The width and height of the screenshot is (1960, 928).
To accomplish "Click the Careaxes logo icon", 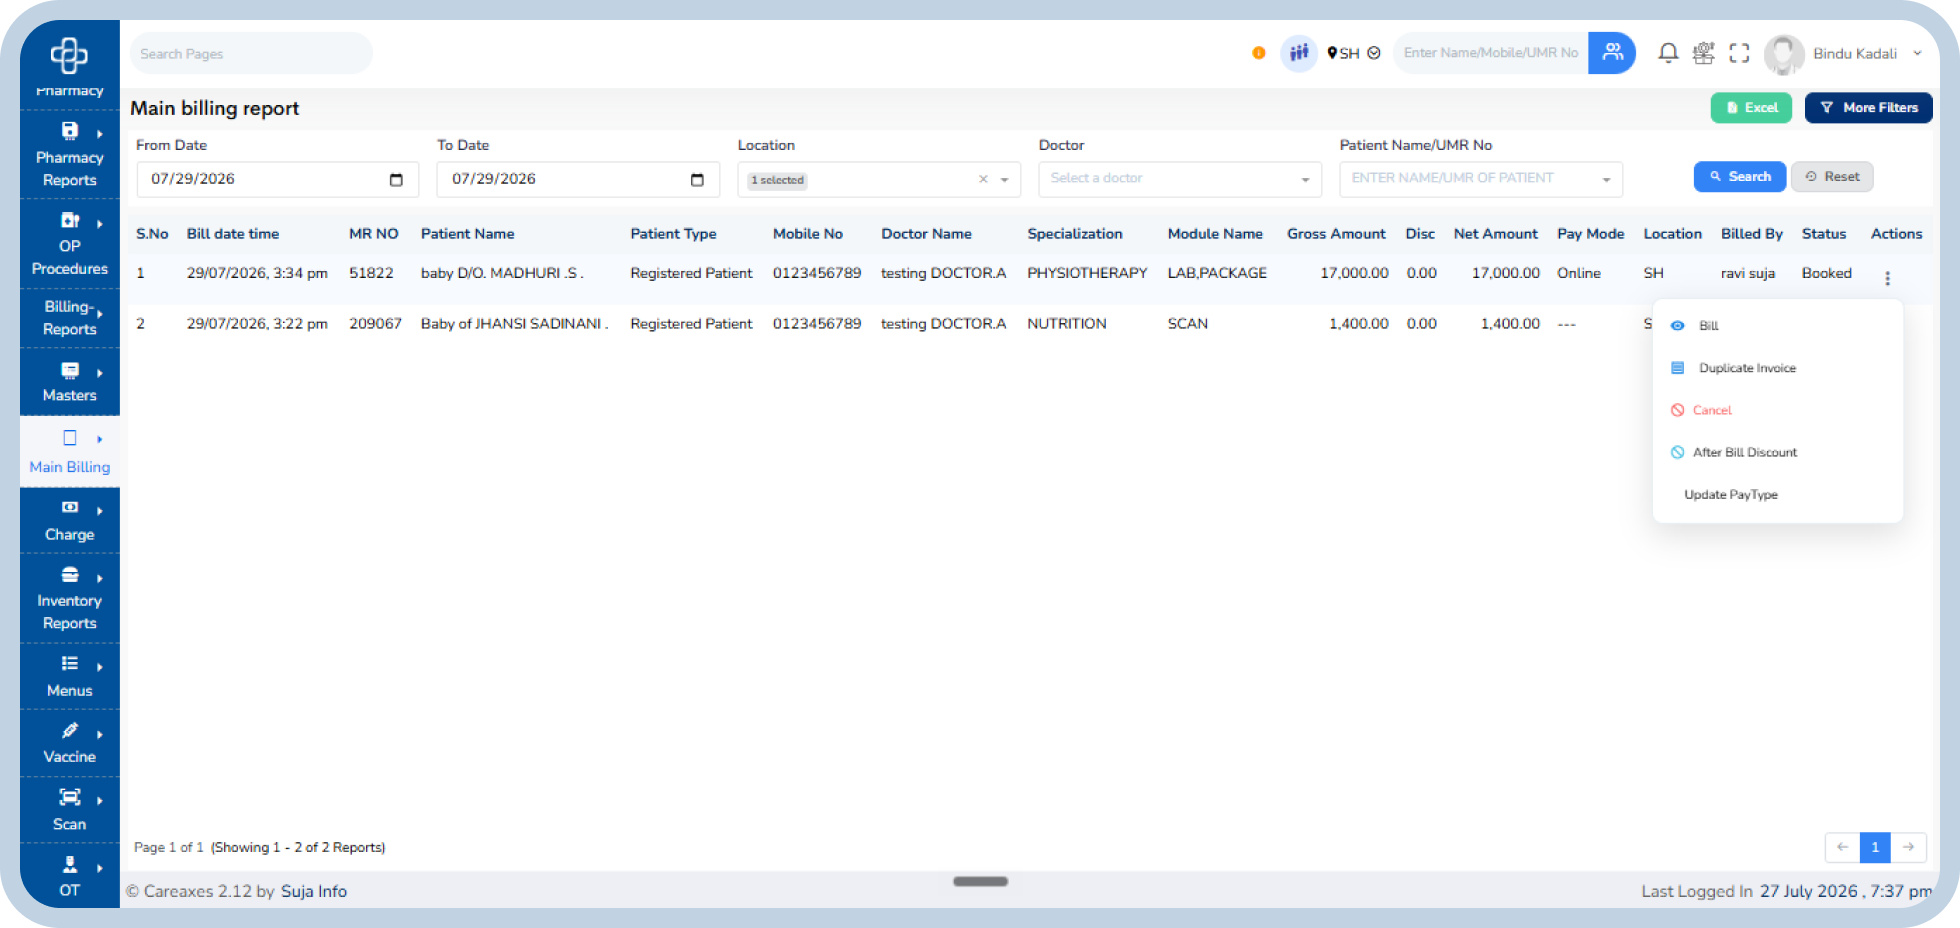I will point(69,56).
